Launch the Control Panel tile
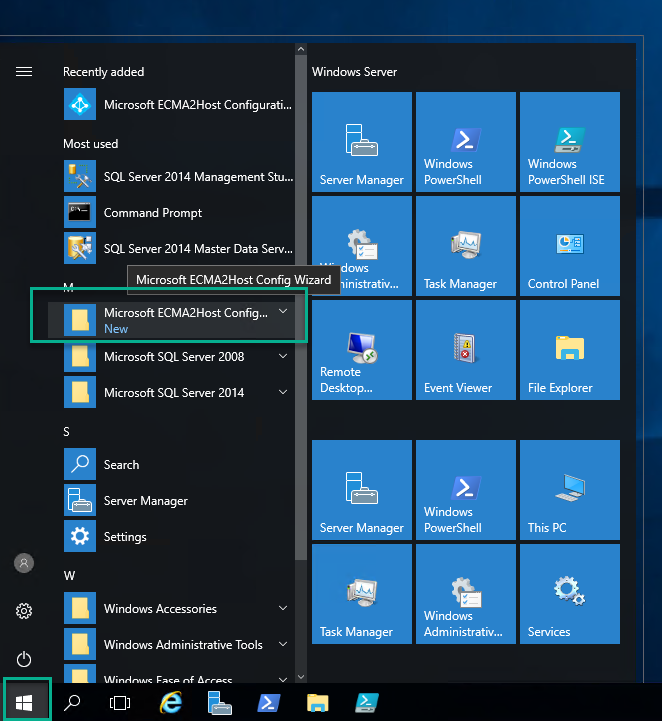Image resolution: width=662 pixels, height=721 pixels. (x=569, y=246)
